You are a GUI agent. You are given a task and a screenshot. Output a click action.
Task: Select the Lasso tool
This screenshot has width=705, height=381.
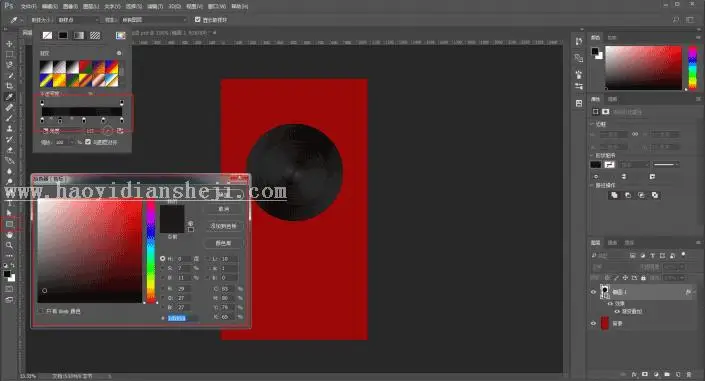[9, 65]
